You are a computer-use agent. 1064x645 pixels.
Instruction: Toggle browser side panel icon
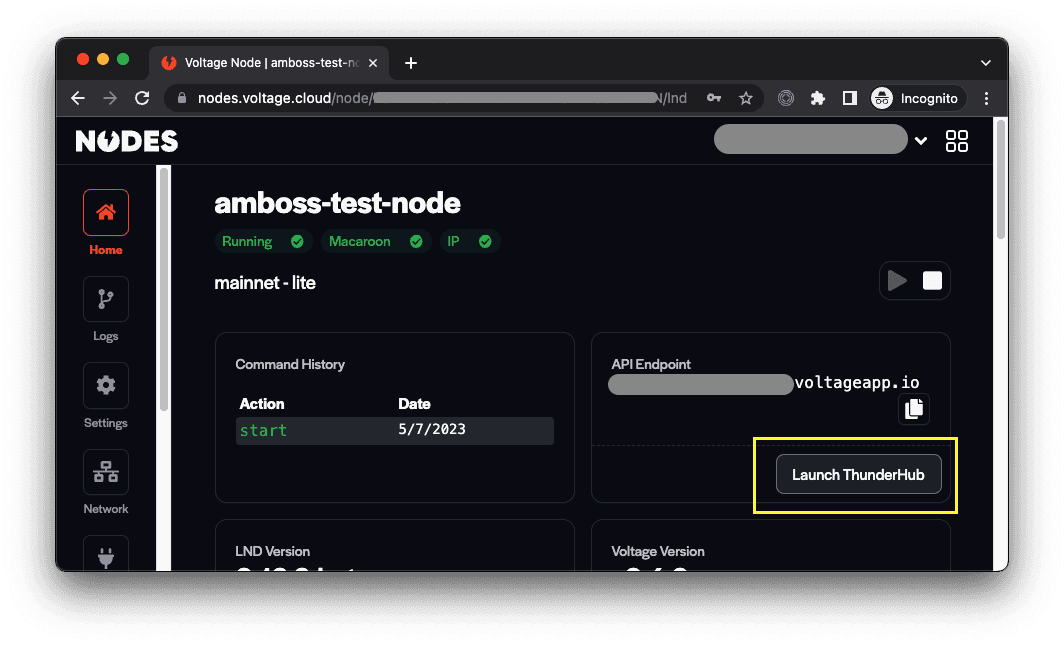(850, 98)
